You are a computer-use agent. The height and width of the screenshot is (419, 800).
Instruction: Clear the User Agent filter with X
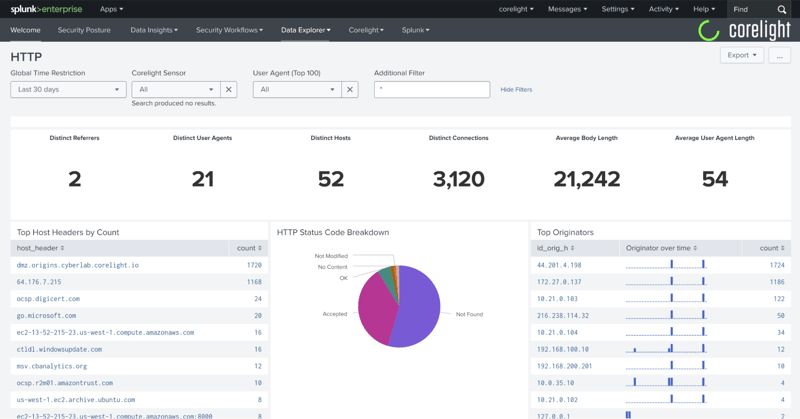(350, 90)
